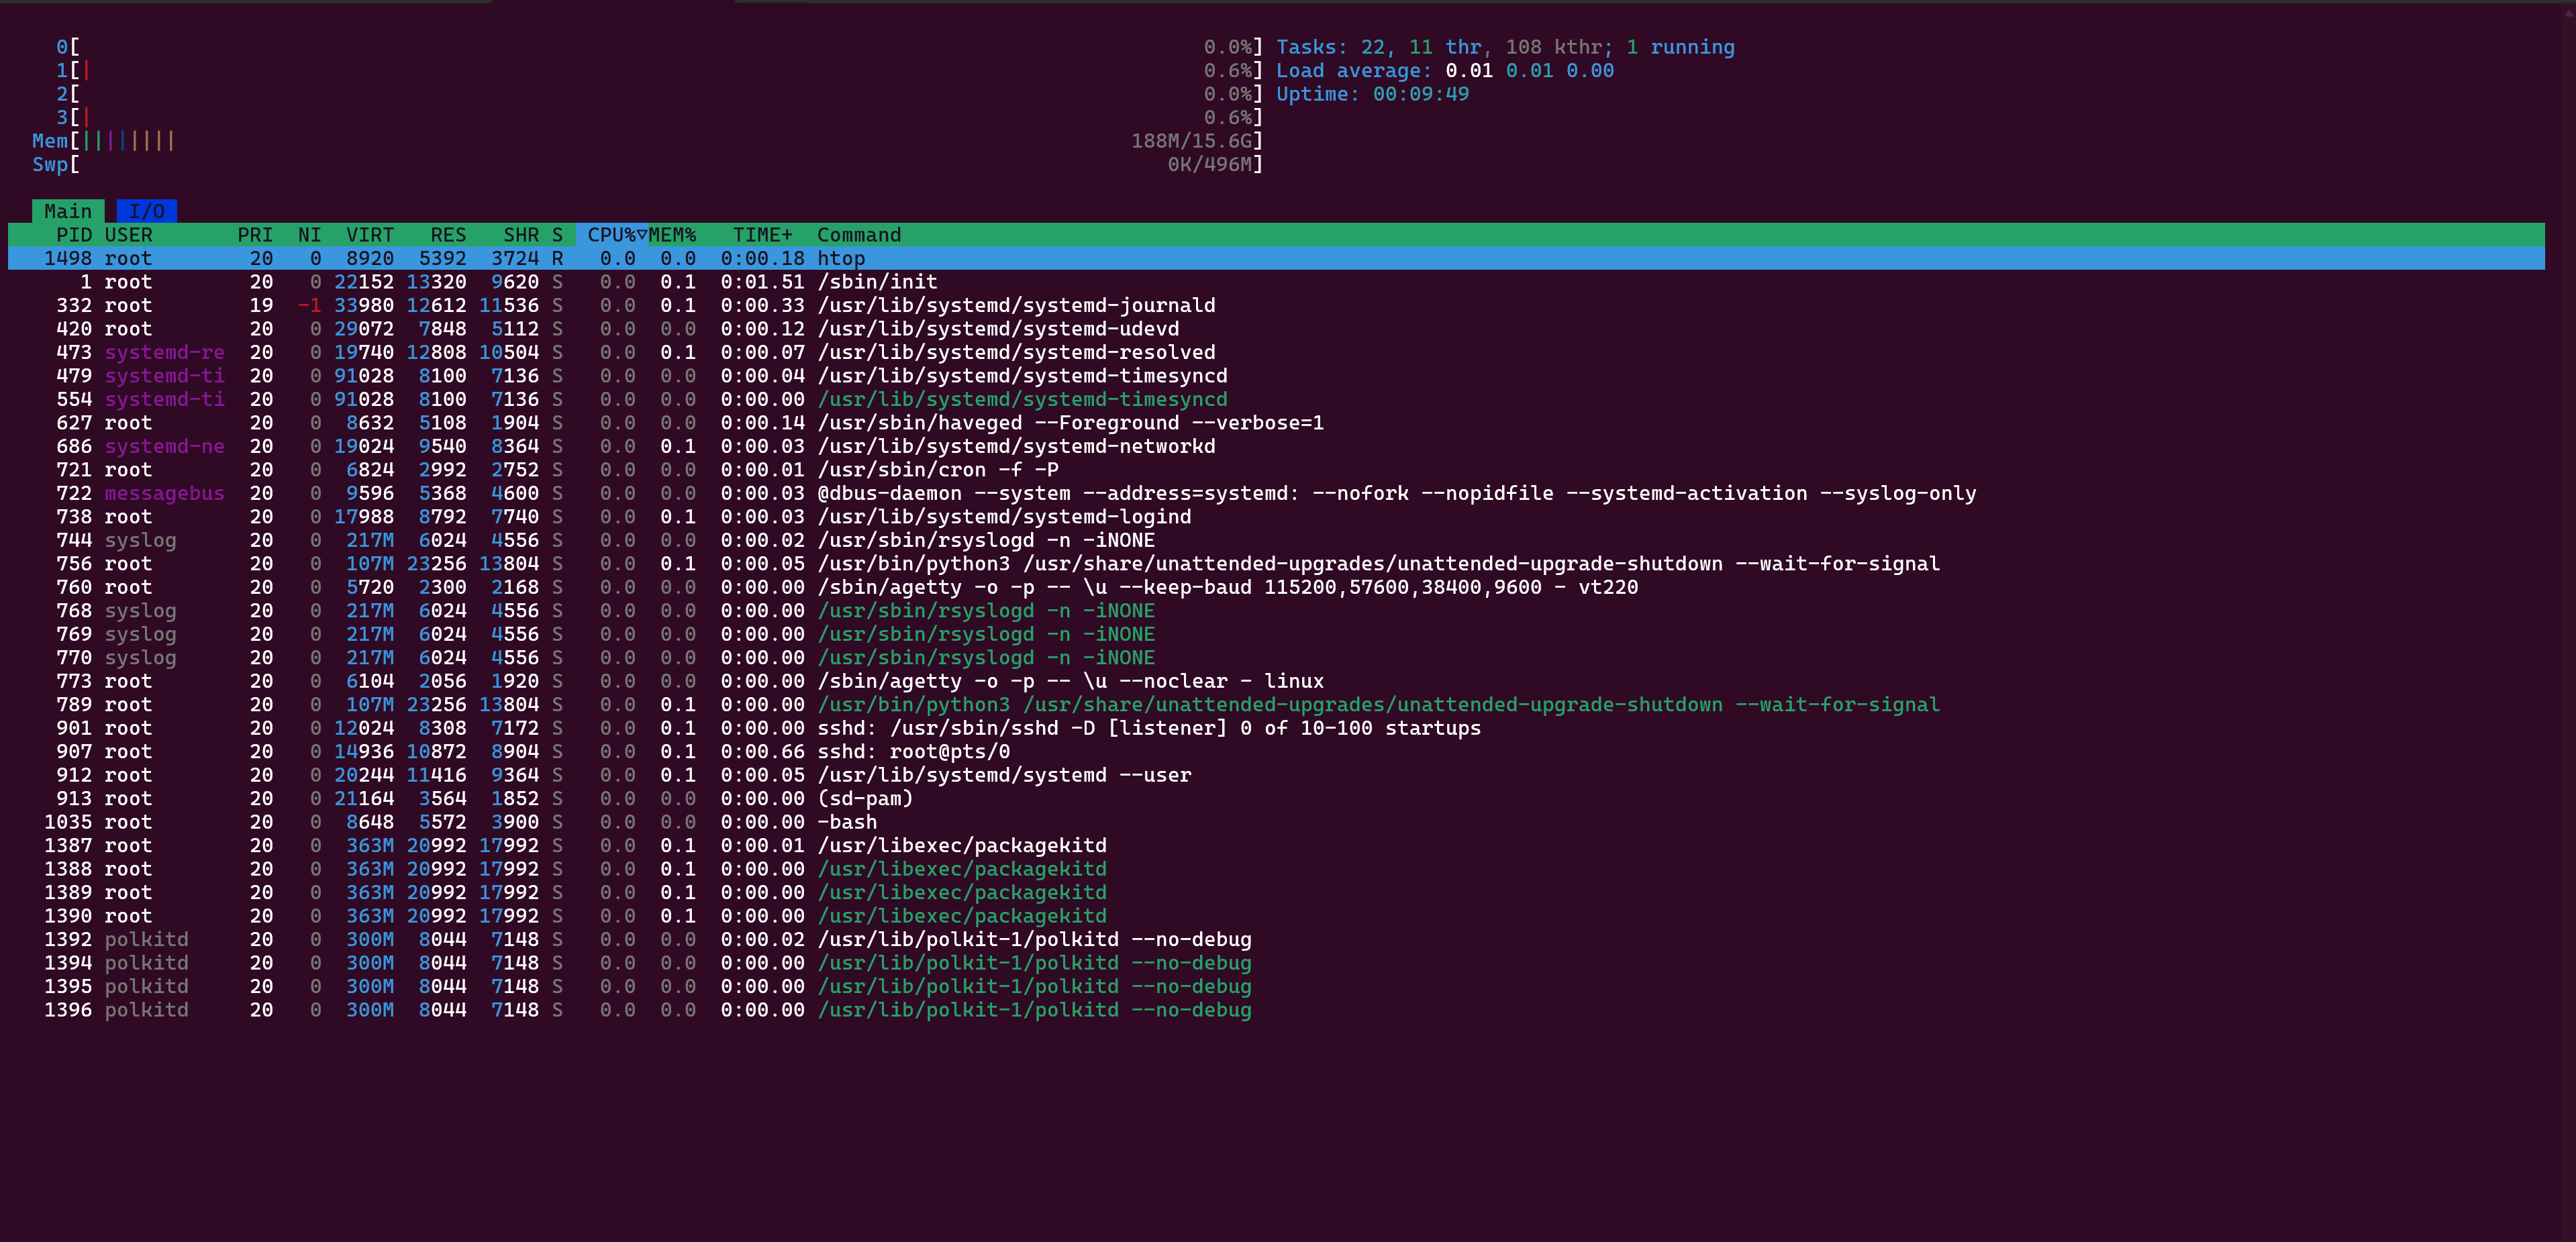Select polkitd process with PID 1392
The image size is (2576, 1242).
(x=1276, y=940)
